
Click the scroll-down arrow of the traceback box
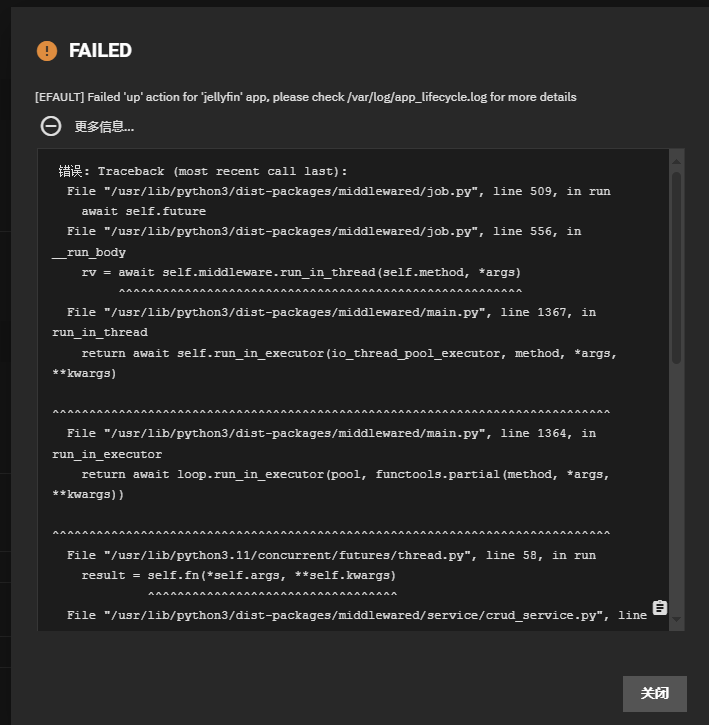[x=676, y=619]
